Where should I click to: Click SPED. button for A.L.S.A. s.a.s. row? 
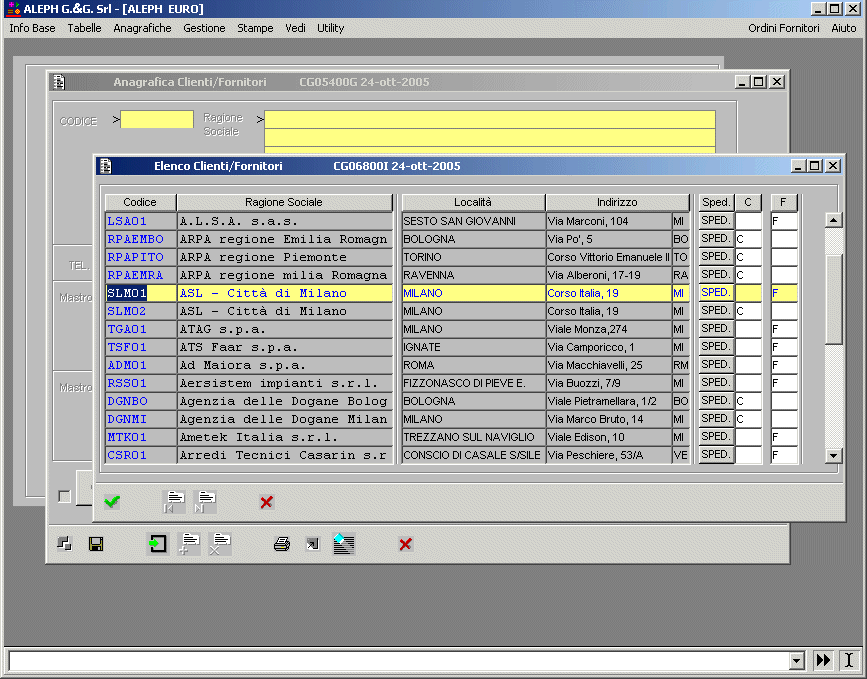click(x=716, y=221)
